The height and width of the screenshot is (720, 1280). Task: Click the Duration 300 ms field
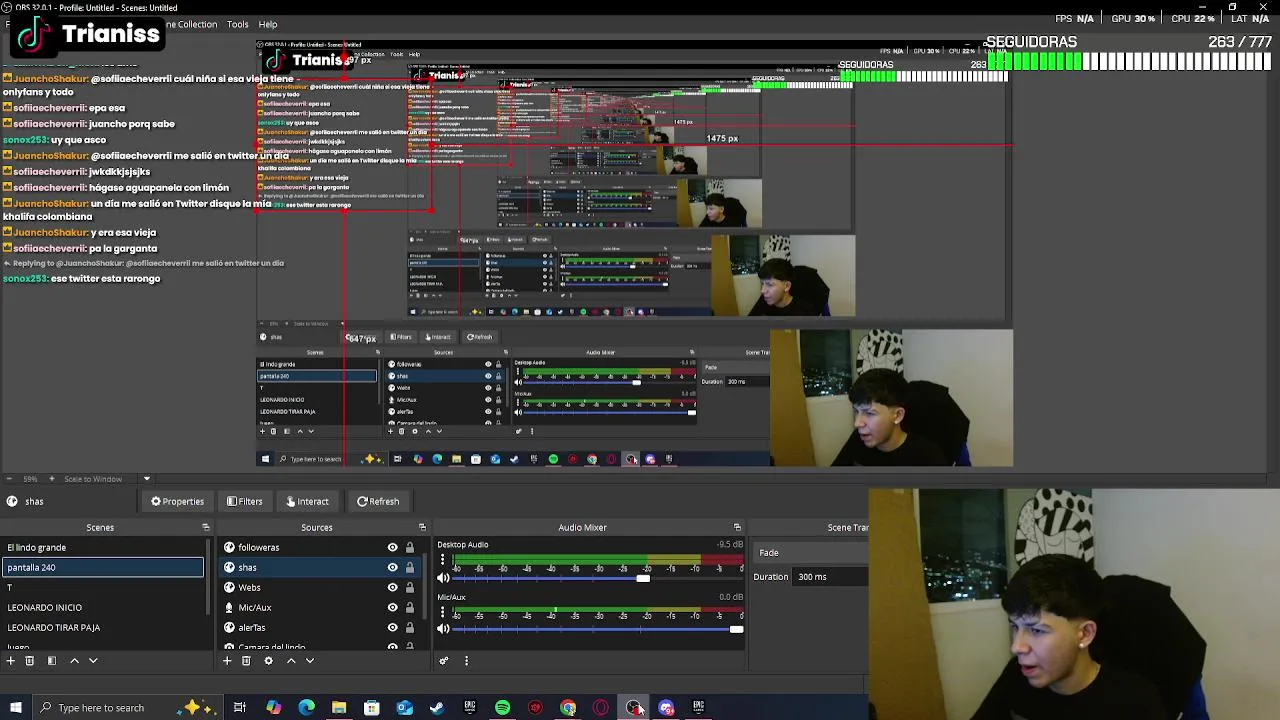coord(830,577)
